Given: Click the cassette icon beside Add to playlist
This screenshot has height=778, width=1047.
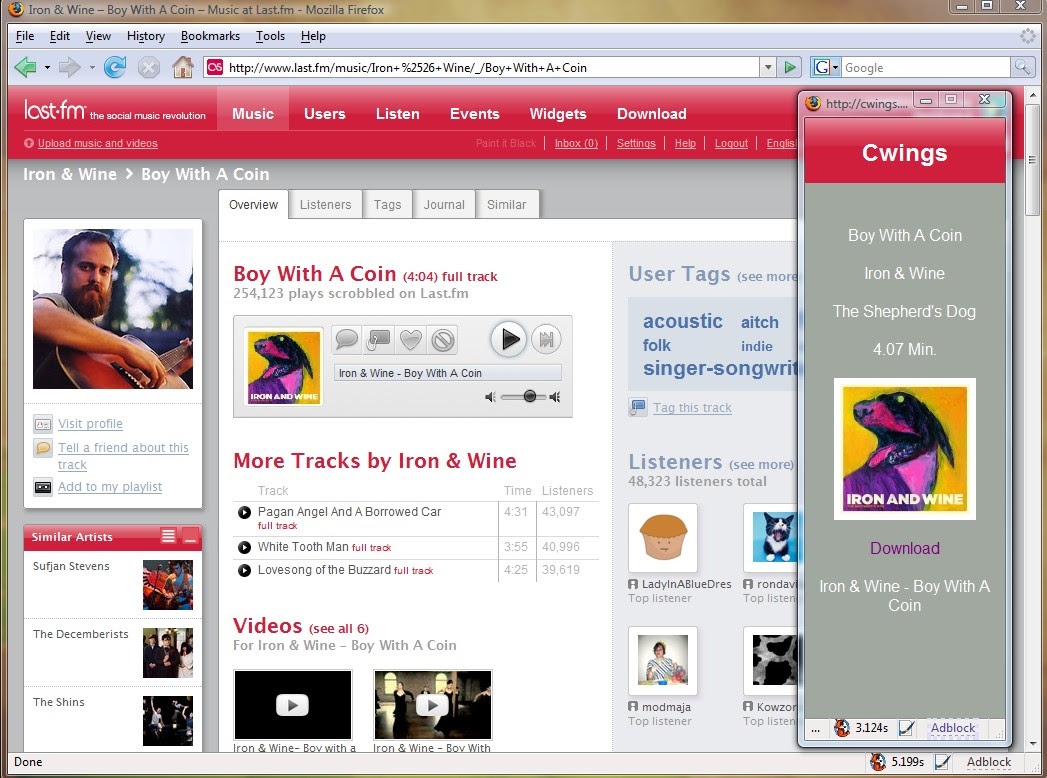Looking at the screenshot, I should coord(43,487).
